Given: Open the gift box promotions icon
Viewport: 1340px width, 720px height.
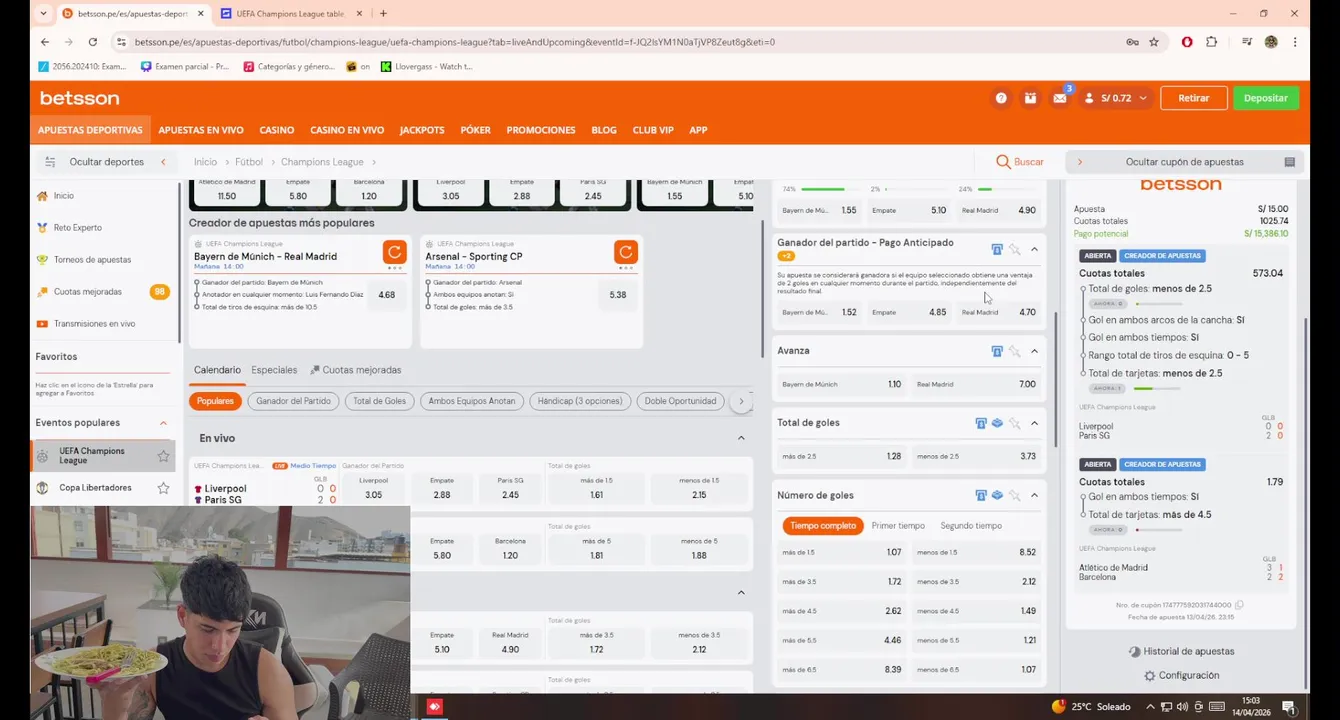Looking at the screenshot, I should (1030, 98).
